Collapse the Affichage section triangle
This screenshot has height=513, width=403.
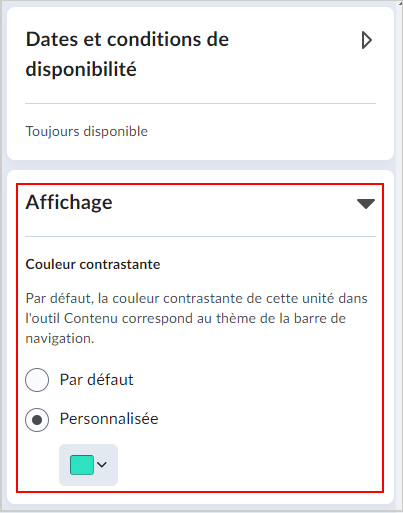366,203
